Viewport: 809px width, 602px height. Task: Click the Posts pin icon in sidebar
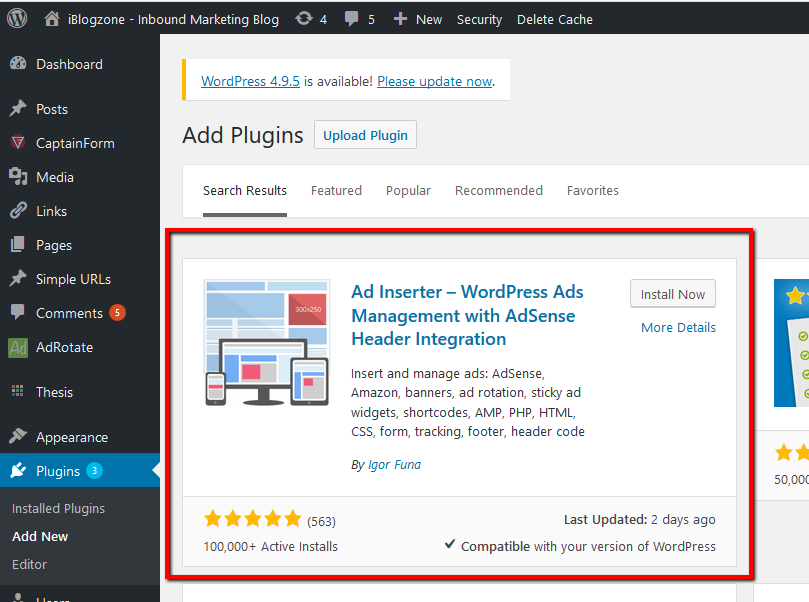(x=18, y=108)
